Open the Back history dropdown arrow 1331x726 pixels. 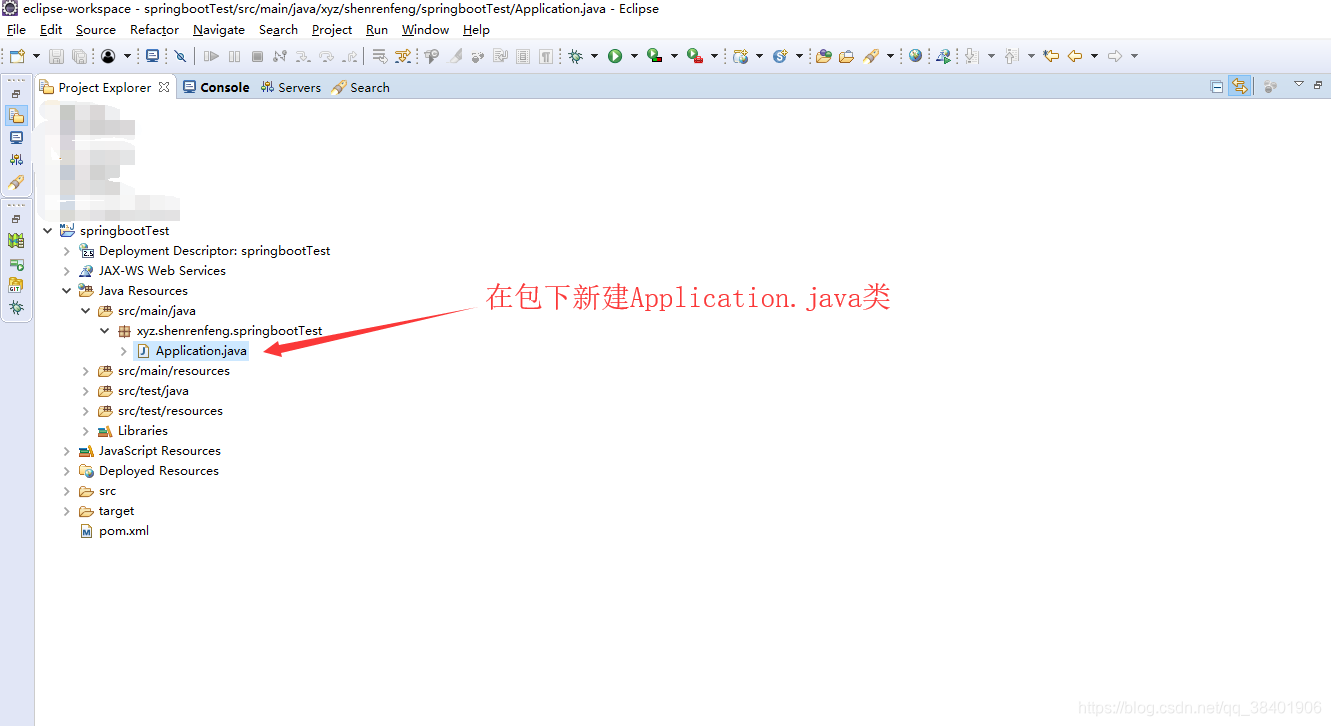(1094, 56)
